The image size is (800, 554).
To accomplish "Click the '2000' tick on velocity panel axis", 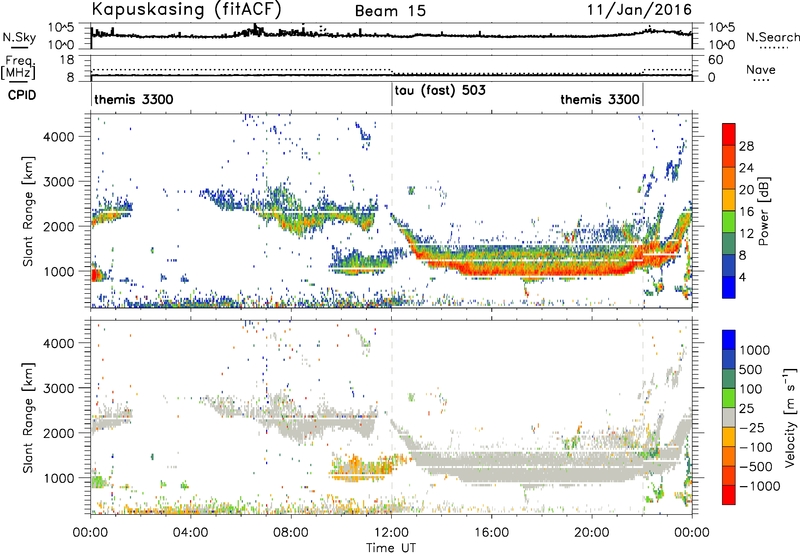I will click(x=59, y=433).
